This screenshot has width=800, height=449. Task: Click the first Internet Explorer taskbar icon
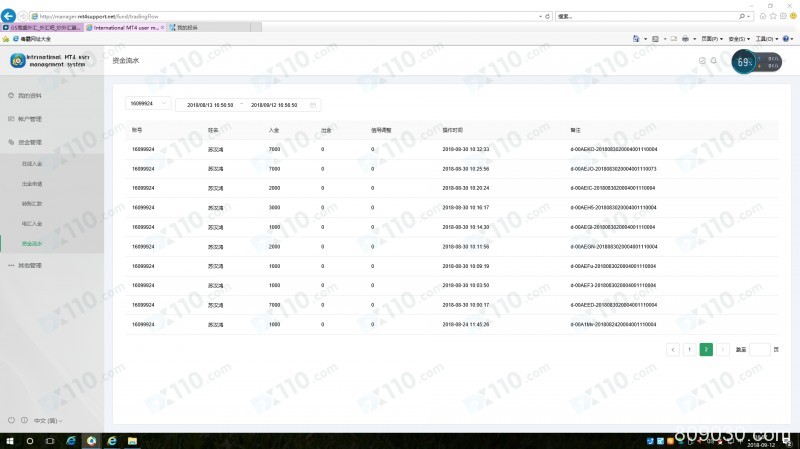click(x=71, y=441)
